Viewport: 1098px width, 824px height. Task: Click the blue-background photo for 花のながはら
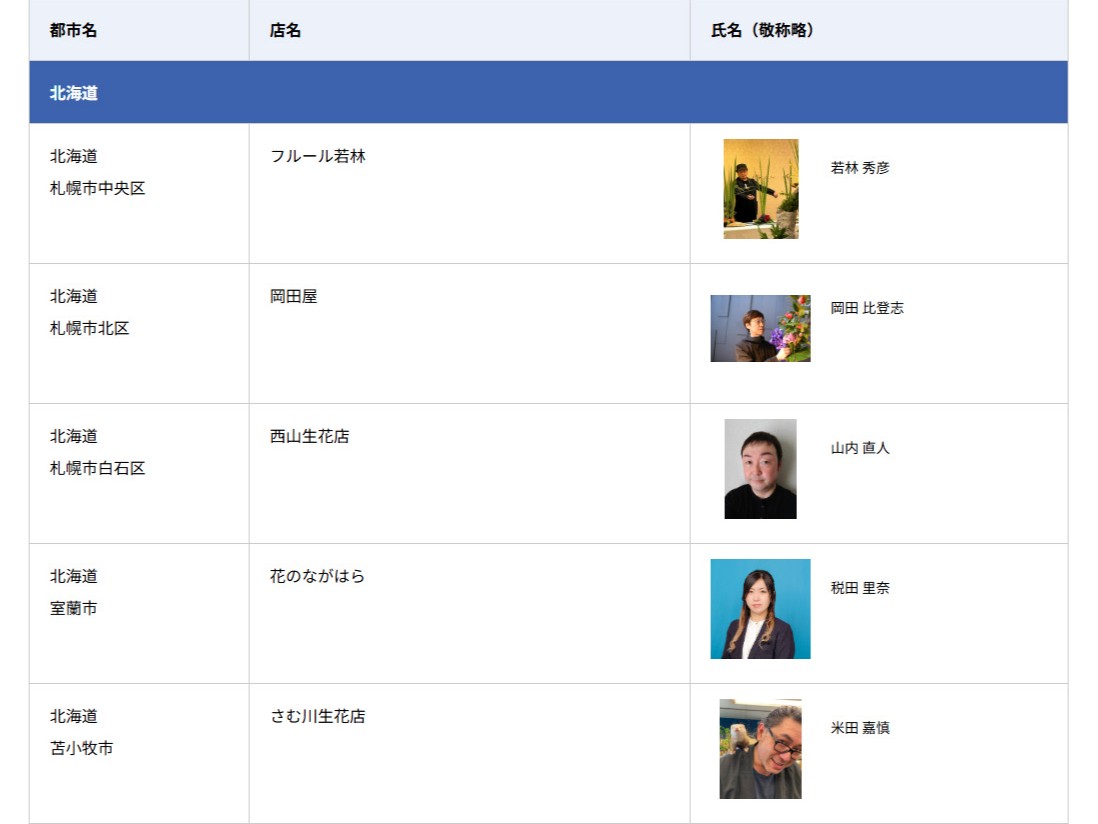tap(760, 609)
